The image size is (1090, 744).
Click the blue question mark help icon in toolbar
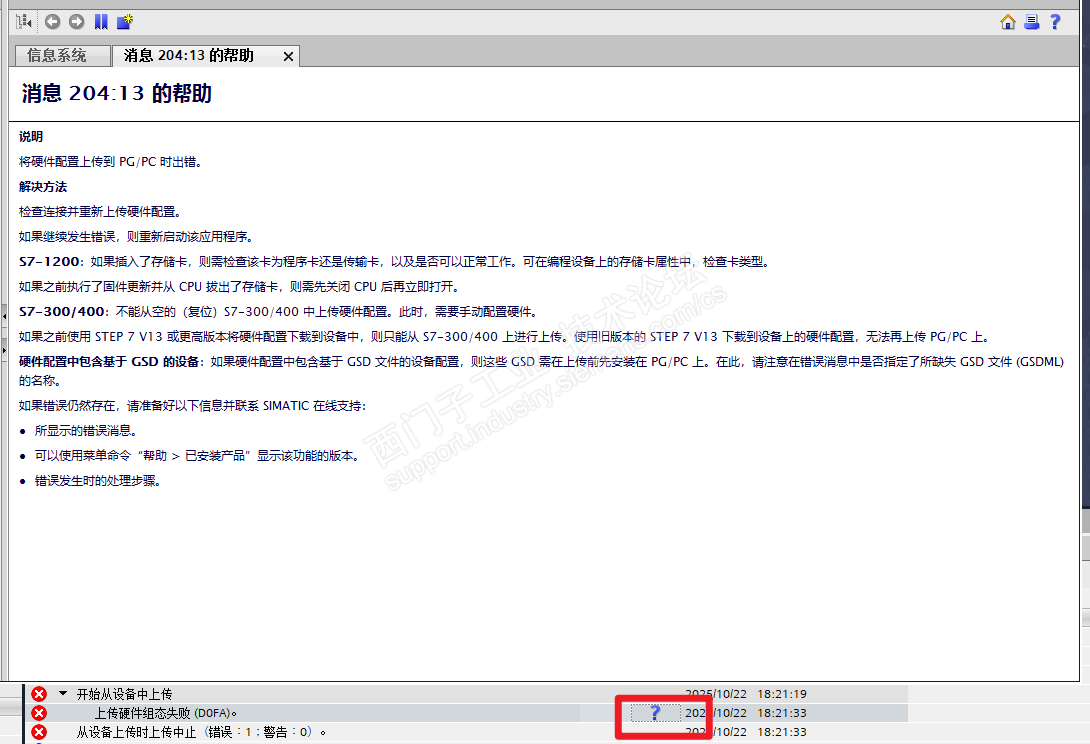pyautogui.click(x=1055, y=22)
